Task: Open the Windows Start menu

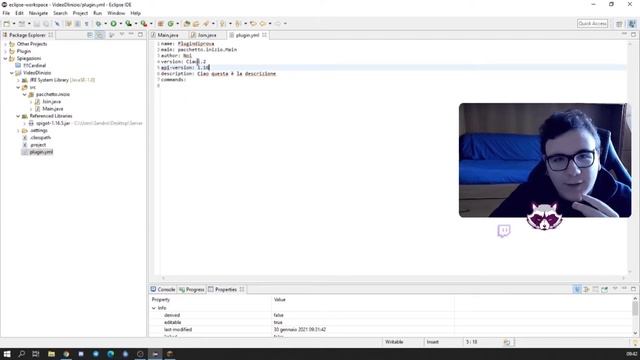Action: (x=7, y=354)
